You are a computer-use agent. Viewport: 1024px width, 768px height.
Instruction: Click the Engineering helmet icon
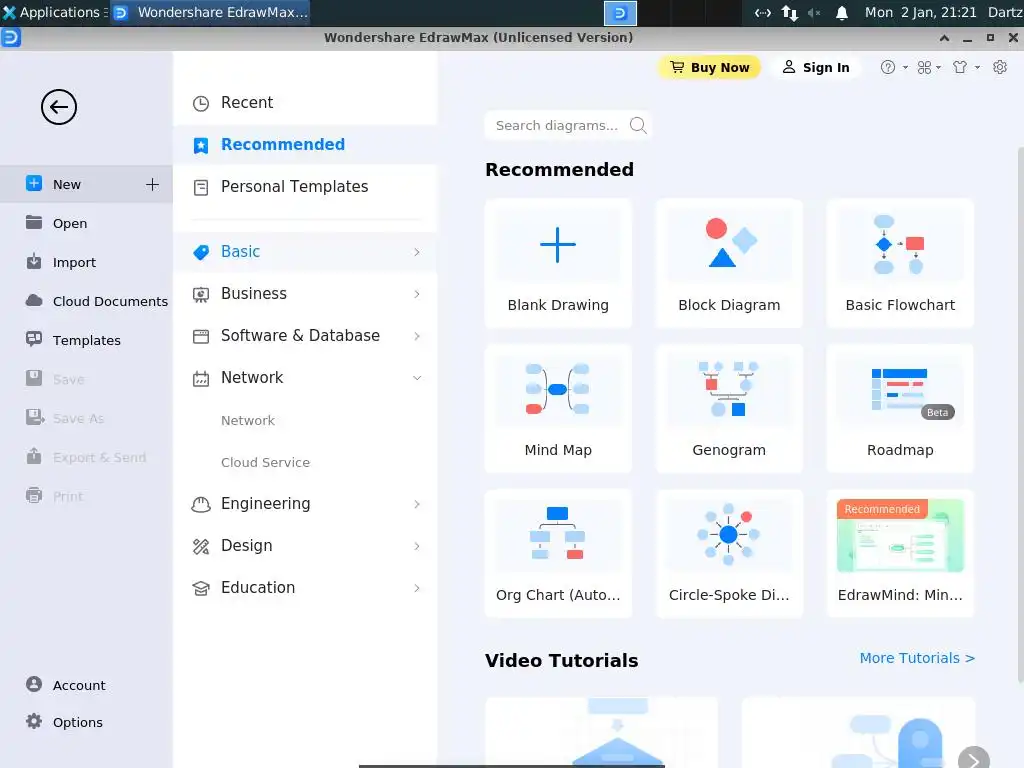point(201,504)
